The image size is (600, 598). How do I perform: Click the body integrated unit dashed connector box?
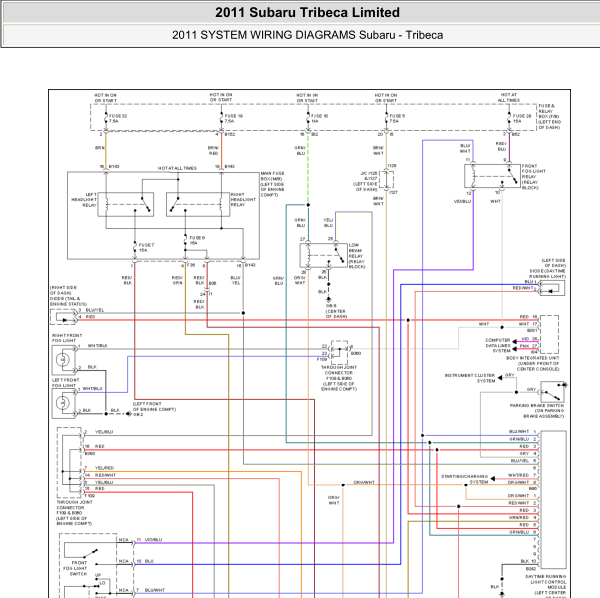(549, 334)
